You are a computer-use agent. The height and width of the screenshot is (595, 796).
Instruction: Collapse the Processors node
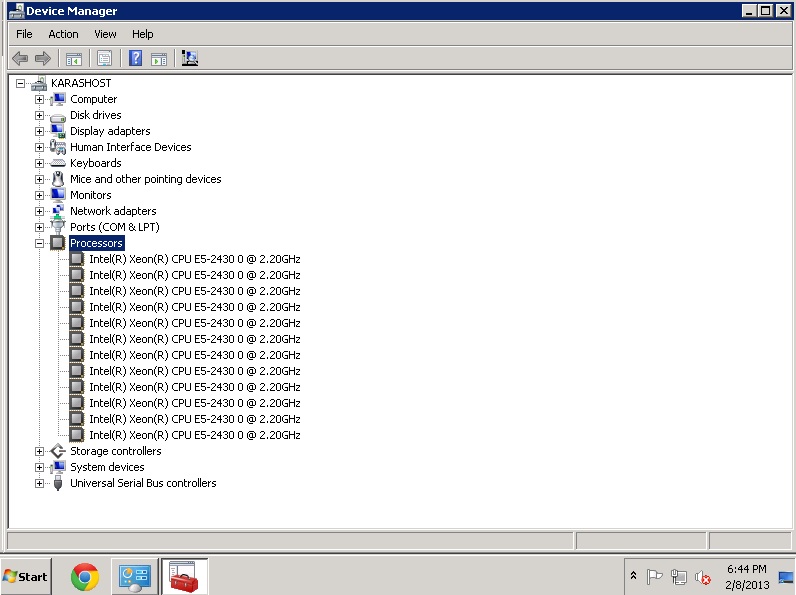(40, 243)
